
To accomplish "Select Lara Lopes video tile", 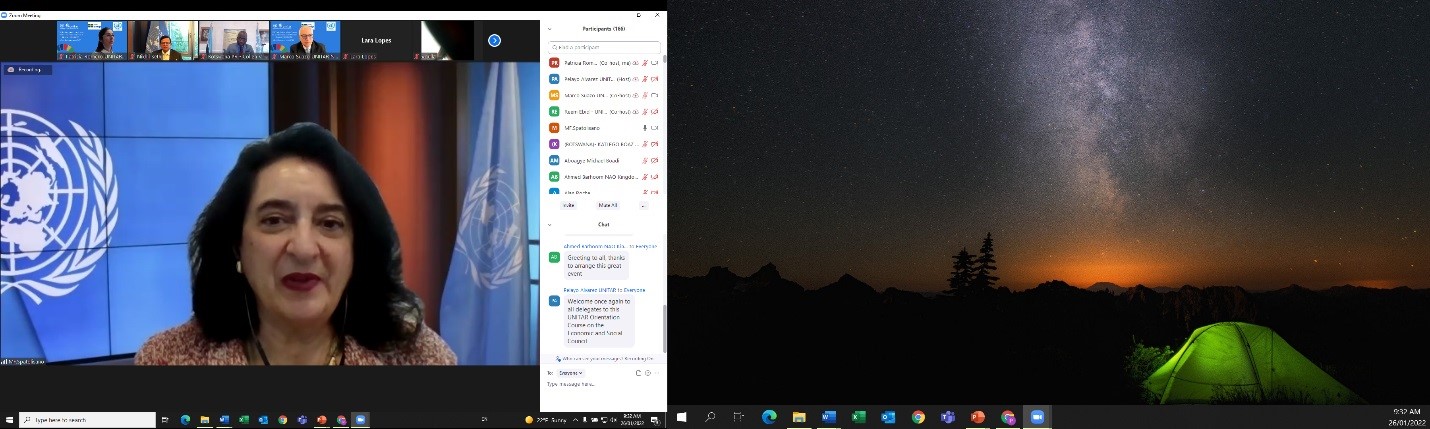I will [x=378, y=40].
